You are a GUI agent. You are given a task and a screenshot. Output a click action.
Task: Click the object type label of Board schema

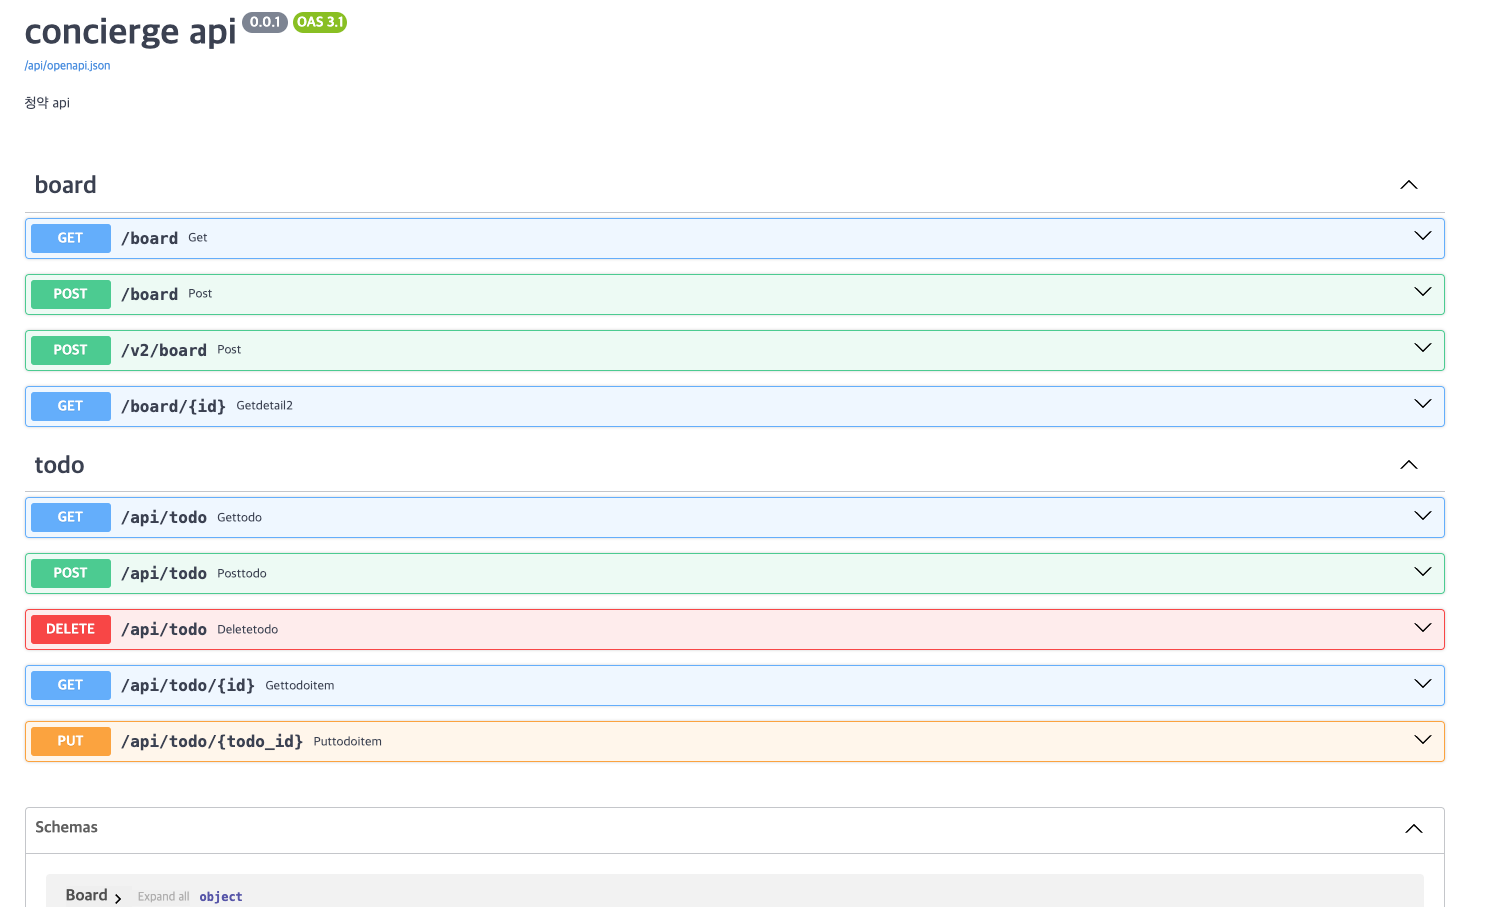tap(221, 897)
